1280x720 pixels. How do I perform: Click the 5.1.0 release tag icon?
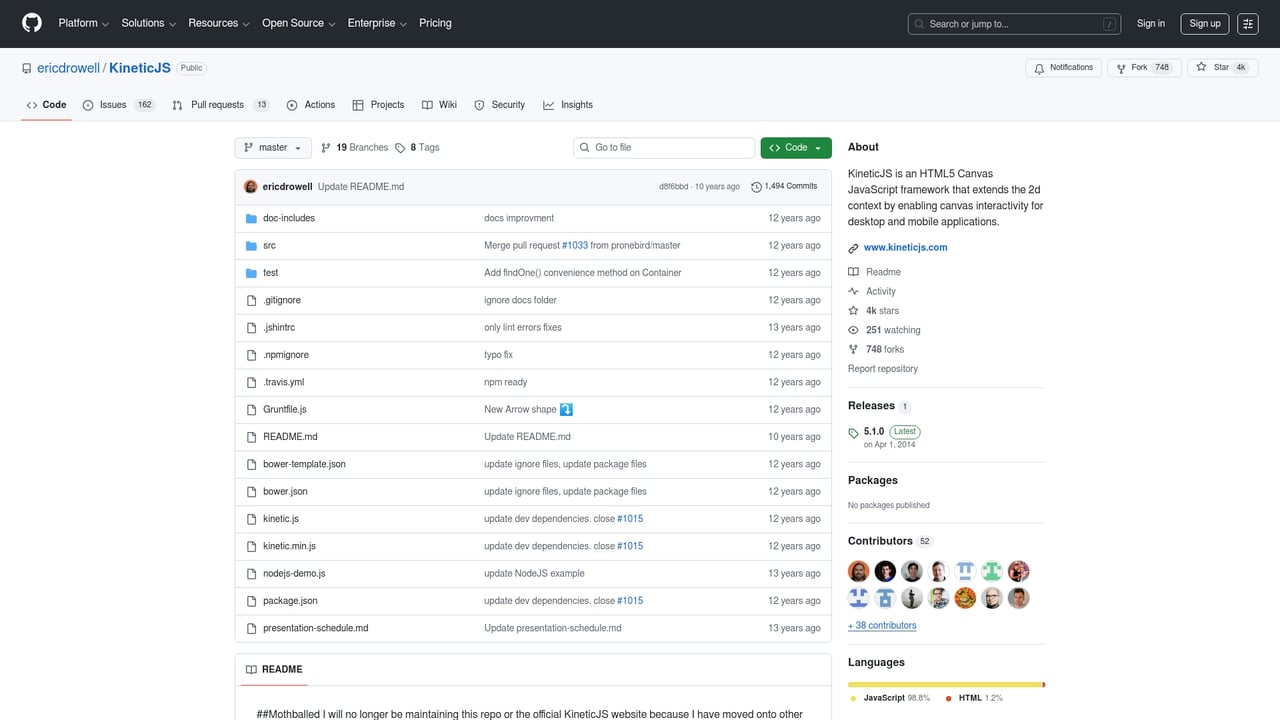(854, 431)
